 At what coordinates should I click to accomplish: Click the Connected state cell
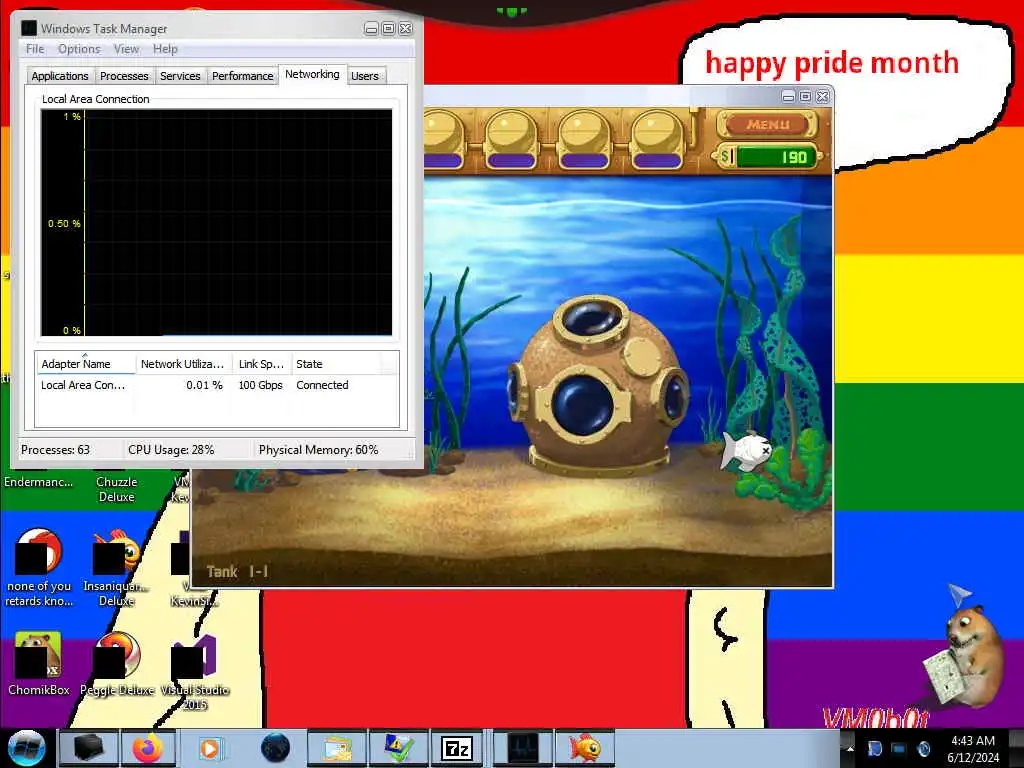coord(322,385)
